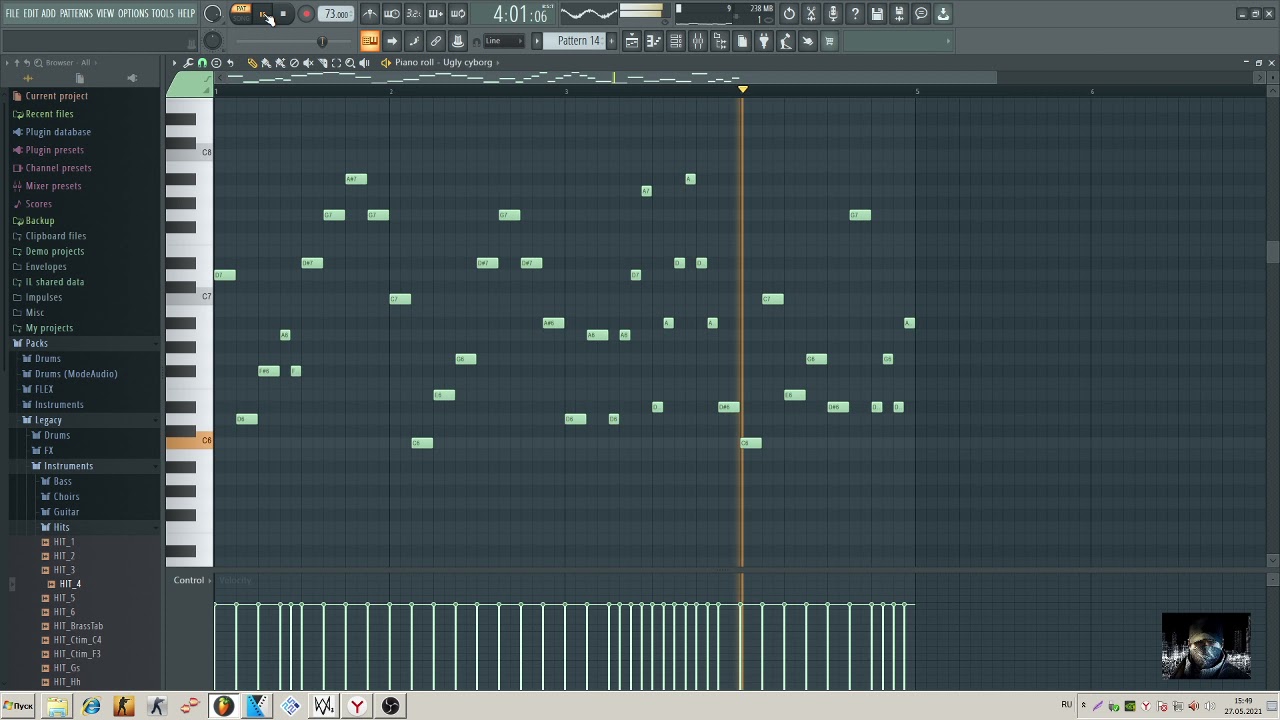
Task: Toggle the typing keyboard to piano icon
Action: click(370, 41)
